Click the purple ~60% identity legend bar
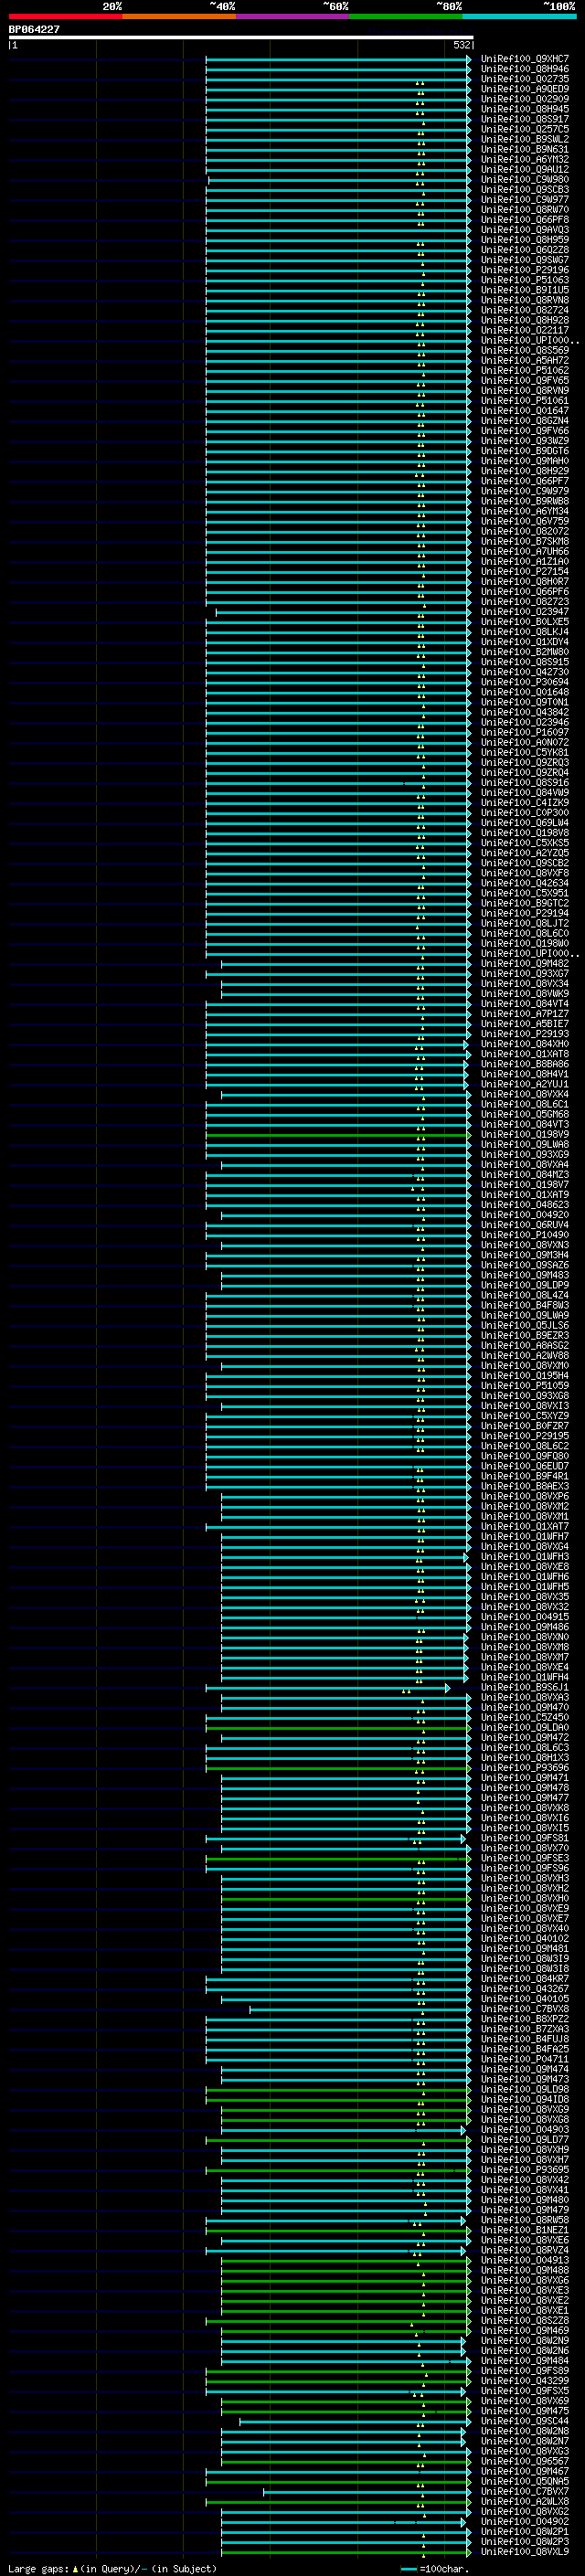Screen dimensions: 585x2576 (293, 16)
